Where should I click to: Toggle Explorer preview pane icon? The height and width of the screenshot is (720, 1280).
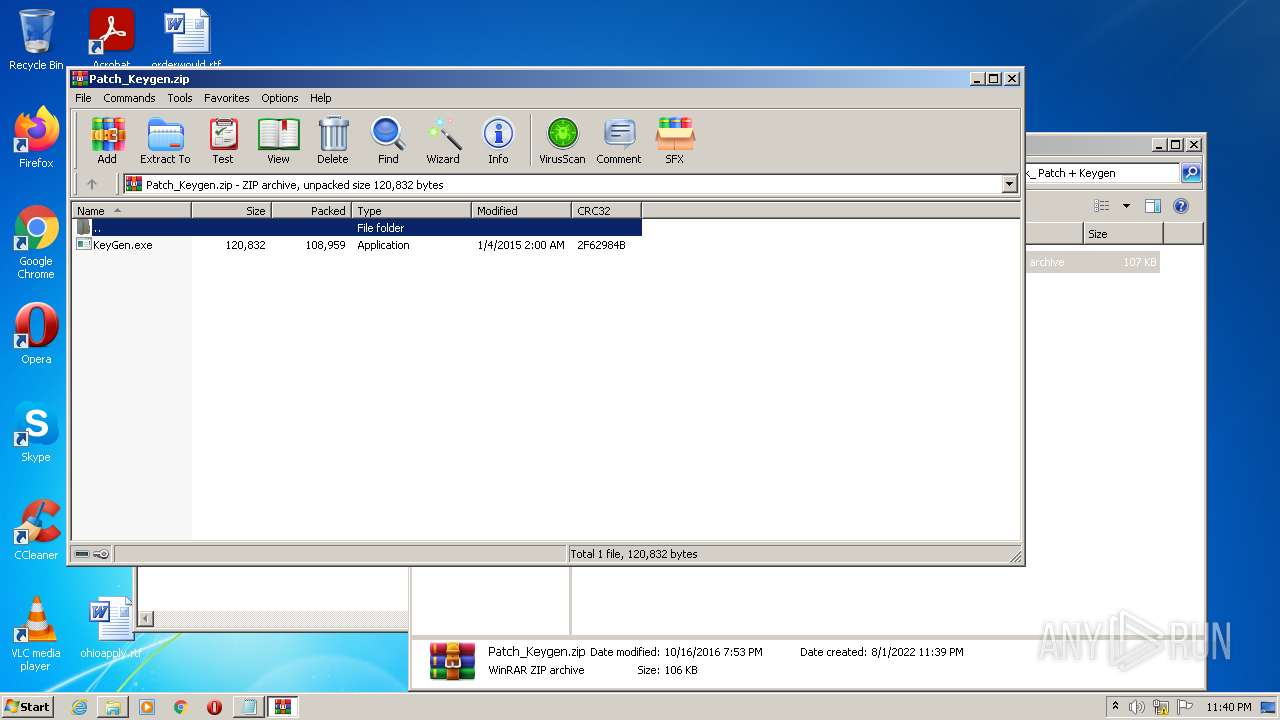pyautogui.click(x=1152, y=206)
